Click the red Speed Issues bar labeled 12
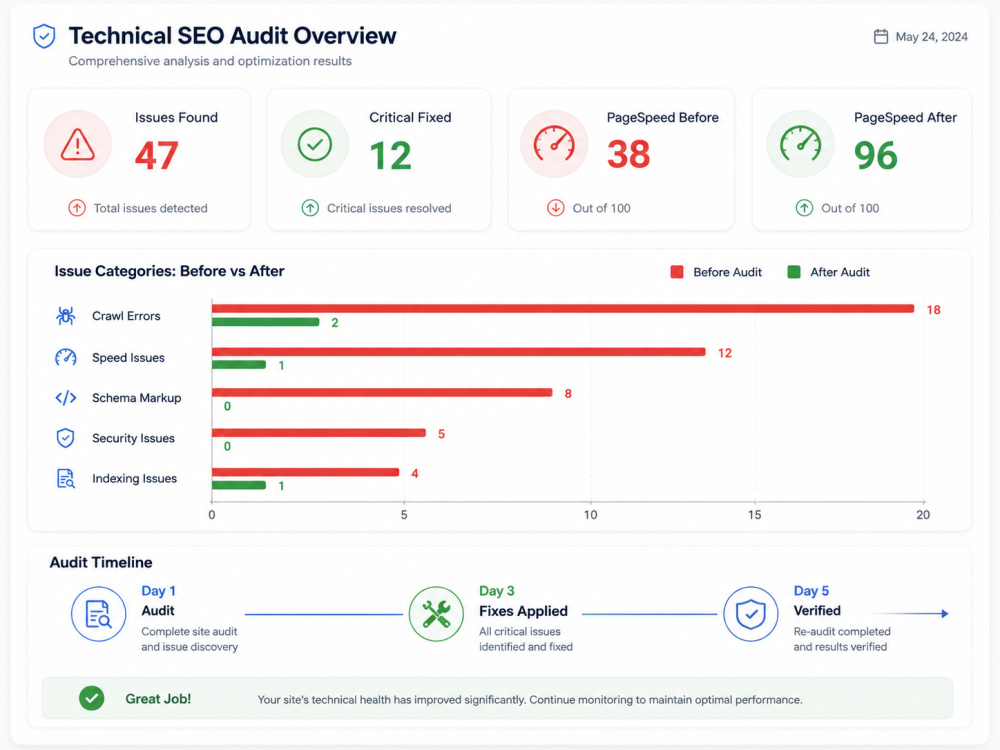The image size is (1000, 750). pyautogui.click(x=459, y=352)
